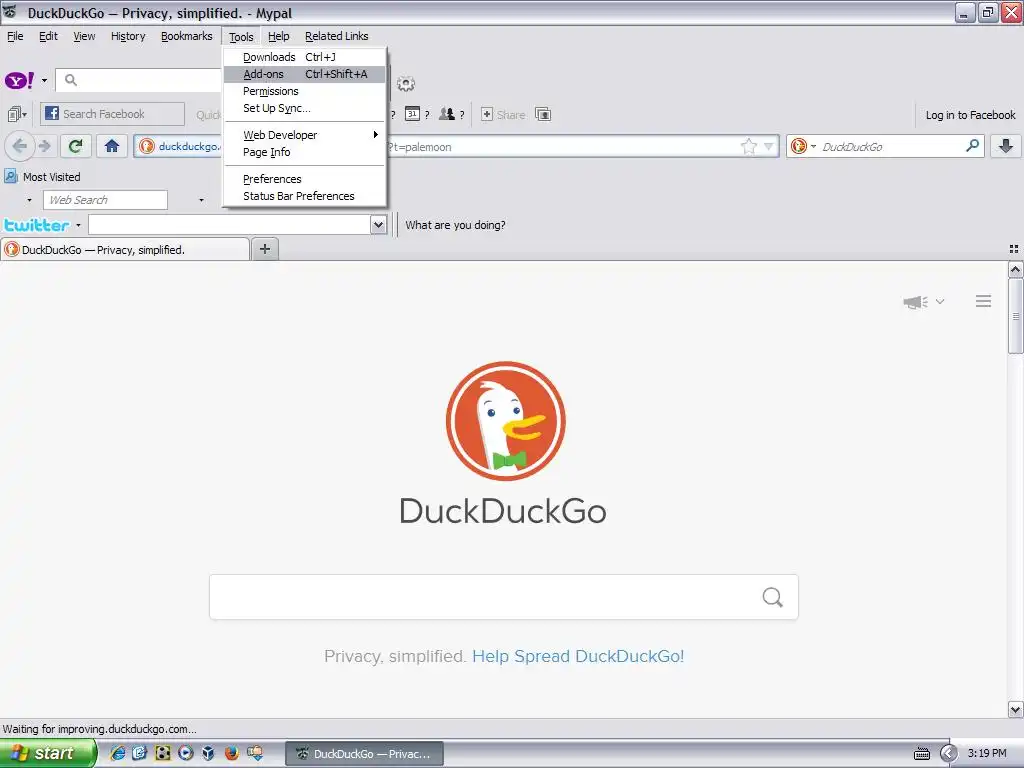Click the Search Facebook input field
The height and width of the screenshot is (768, 1024).
[112, 114]
